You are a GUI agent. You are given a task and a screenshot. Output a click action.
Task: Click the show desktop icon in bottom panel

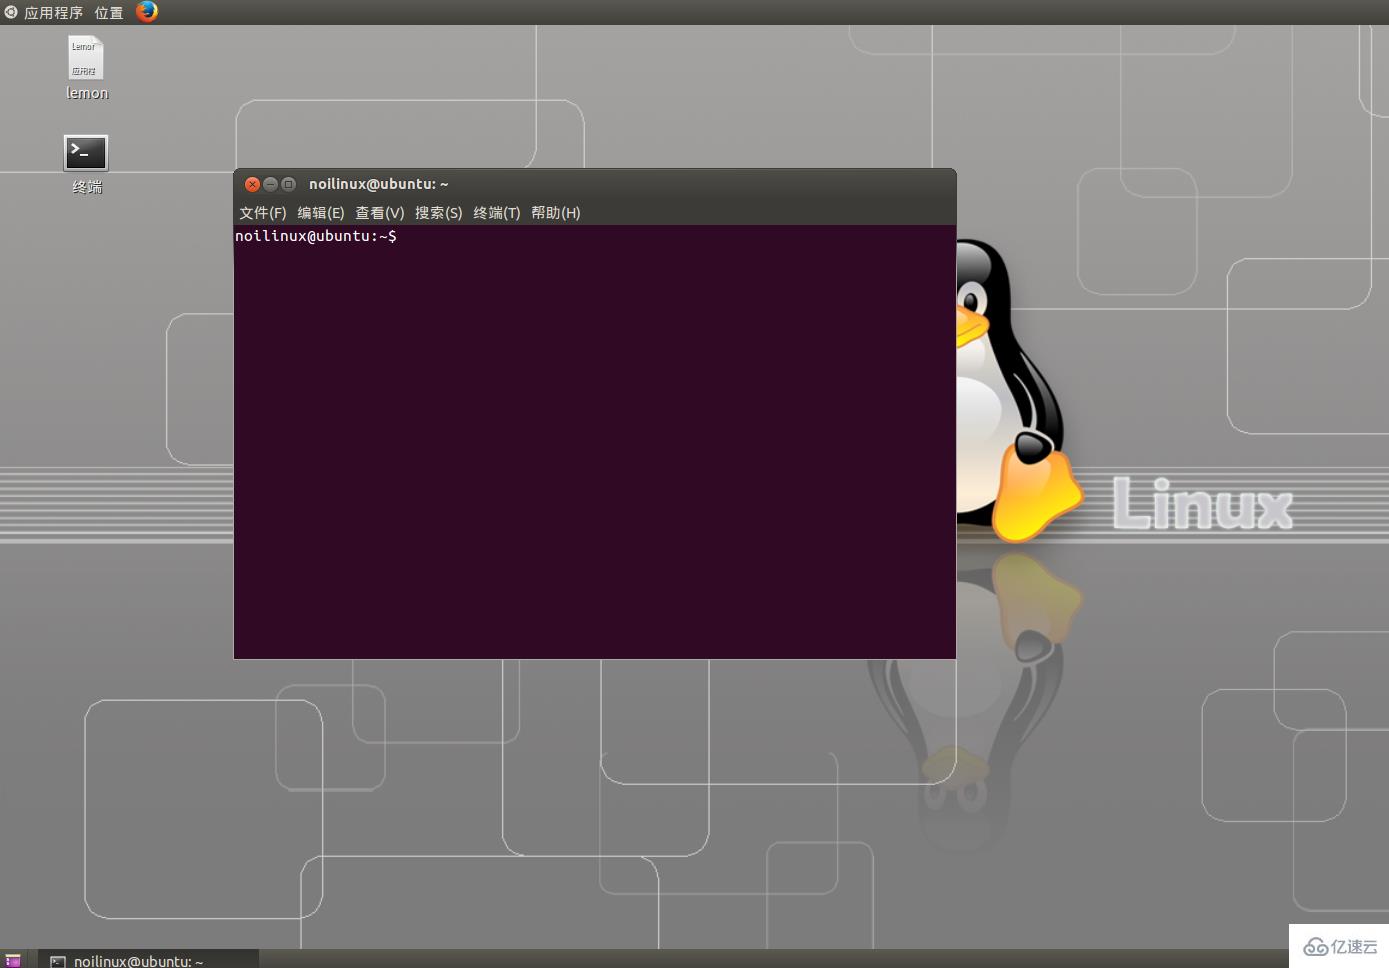(x=13, y=960)
